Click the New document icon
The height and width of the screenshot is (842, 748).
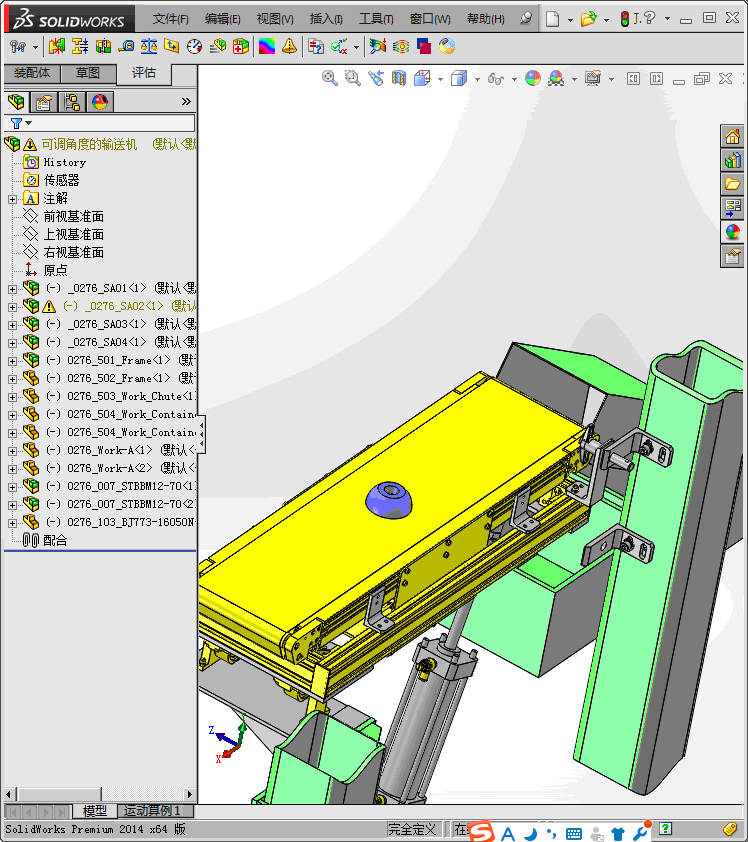[x=552, y=19]
